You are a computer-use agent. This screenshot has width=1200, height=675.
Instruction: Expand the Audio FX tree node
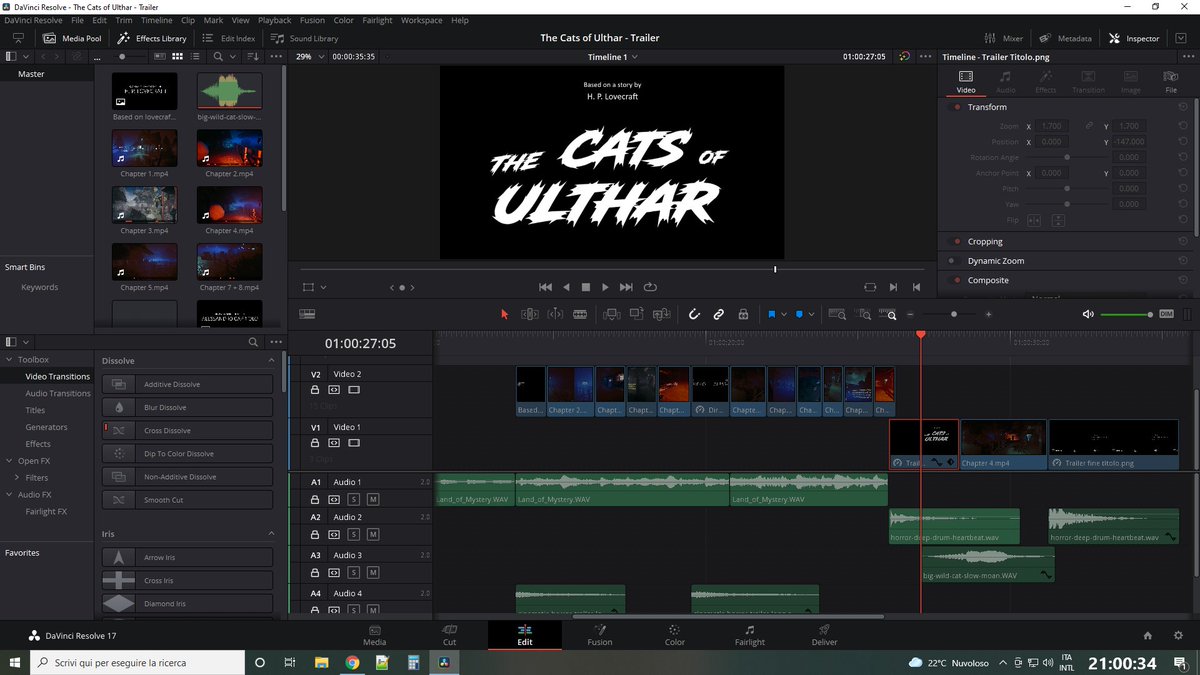point(9,495)
